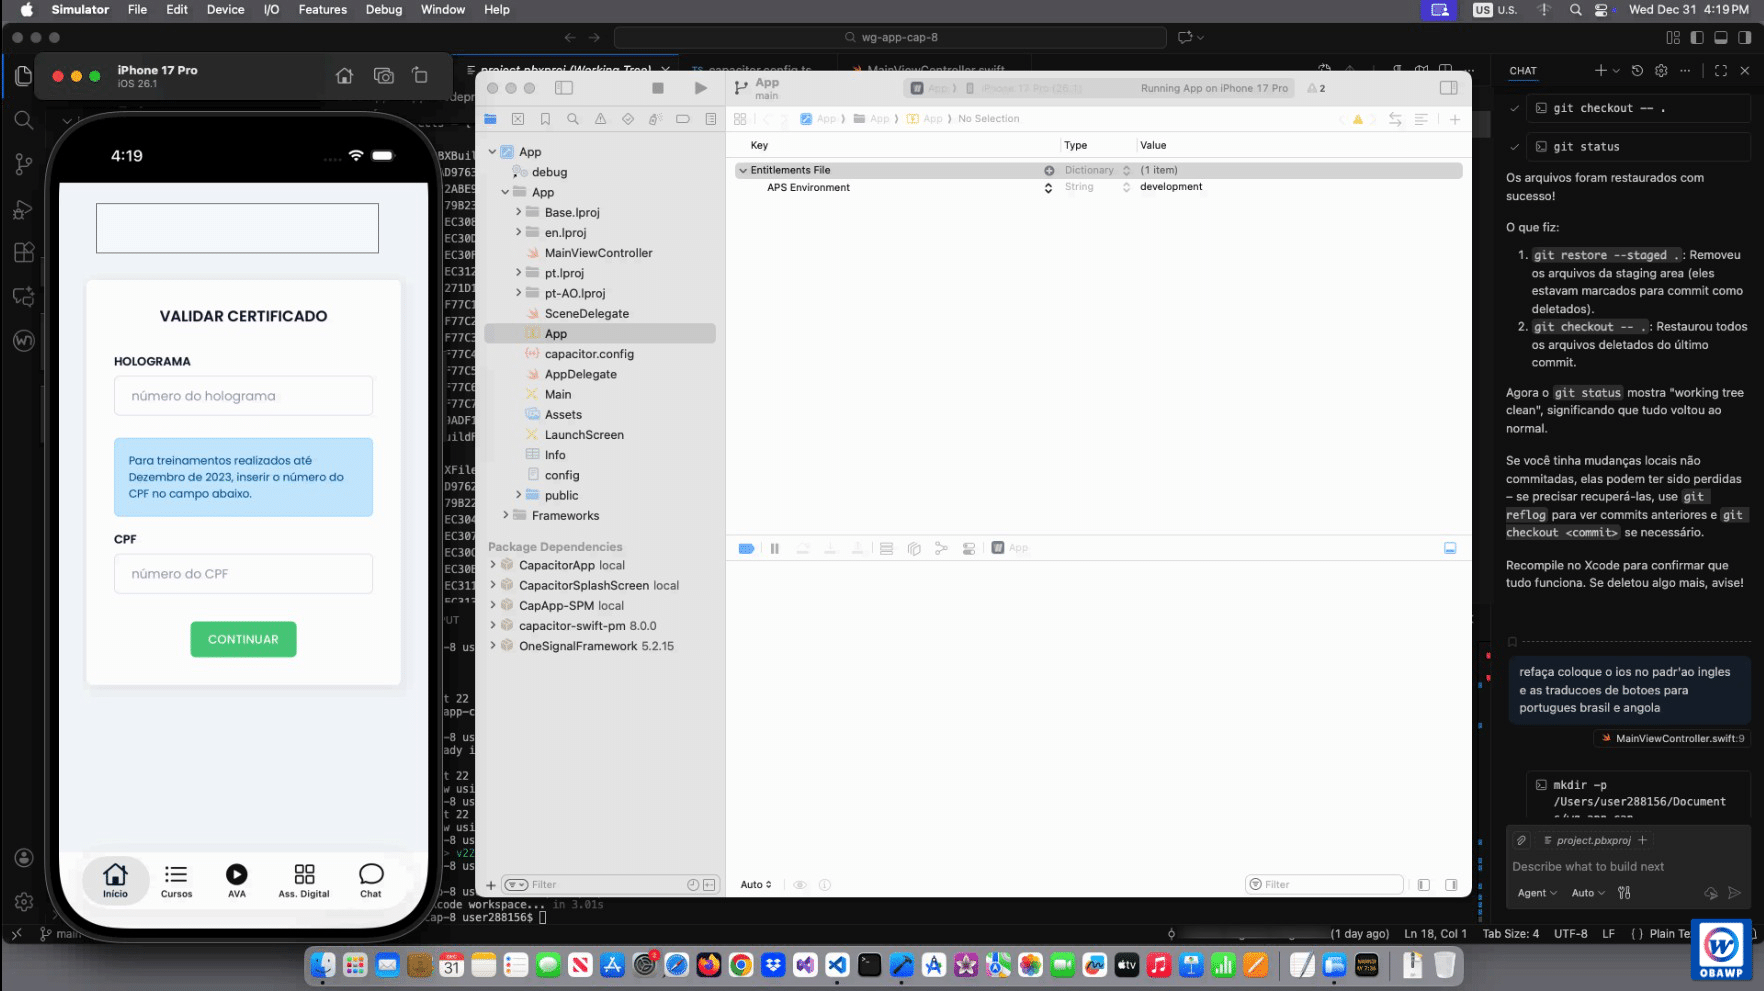Run the App scheme play button
This screenshot has height=991, width=1764.
tap(700, 88)
